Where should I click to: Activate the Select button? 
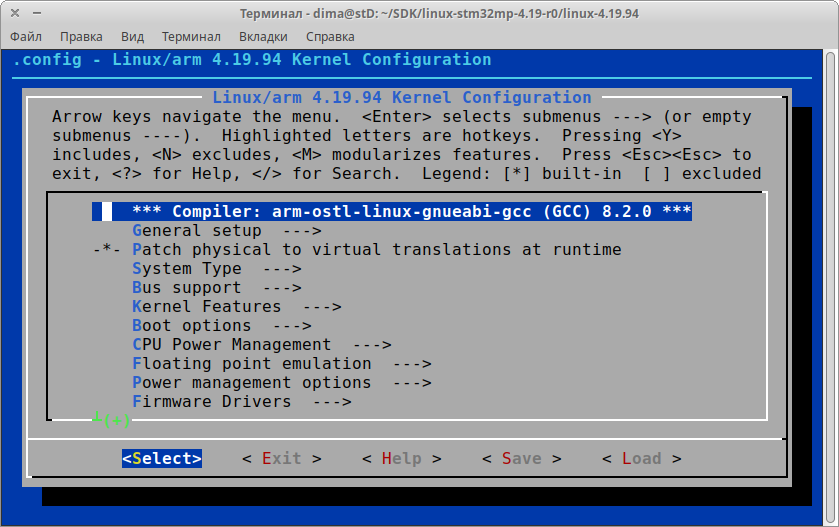162,459
